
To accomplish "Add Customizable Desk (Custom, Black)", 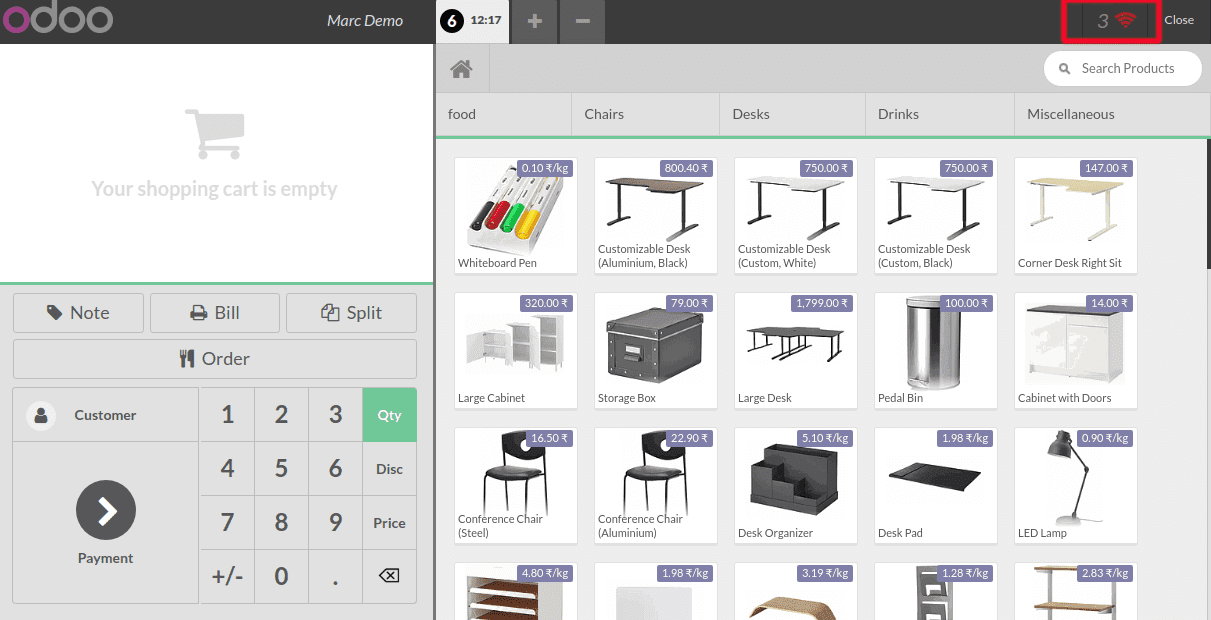I will point(936,215).
